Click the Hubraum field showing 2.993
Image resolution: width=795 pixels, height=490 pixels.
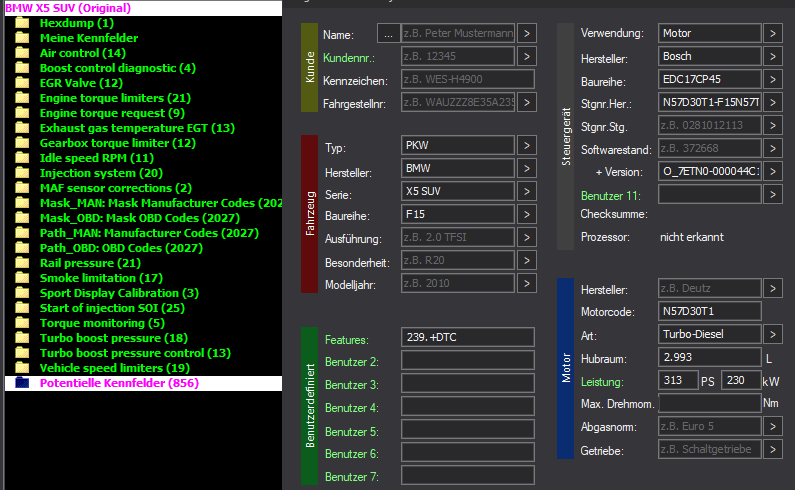pyautogui.click(x=710, y=358)
